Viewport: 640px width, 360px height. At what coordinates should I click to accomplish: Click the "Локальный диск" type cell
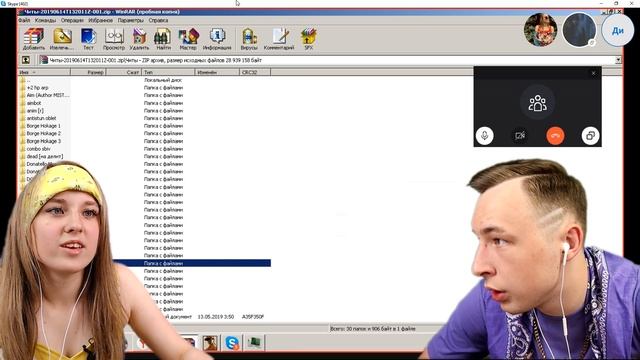(x=163, y=80)
